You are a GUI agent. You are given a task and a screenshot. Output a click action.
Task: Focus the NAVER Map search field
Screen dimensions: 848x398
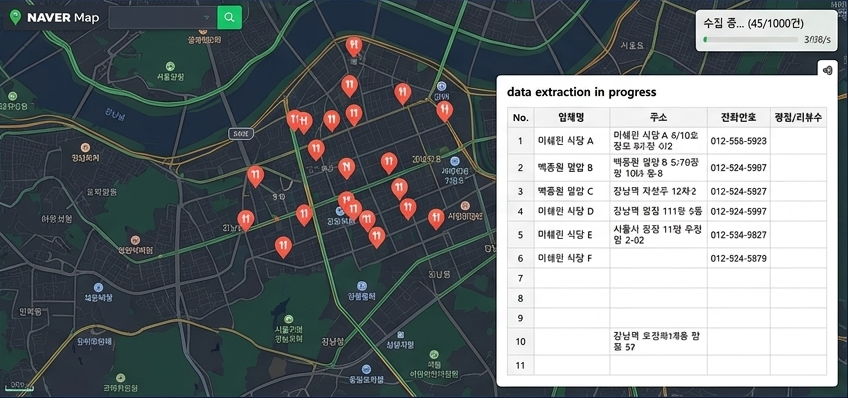coord(162,17)
